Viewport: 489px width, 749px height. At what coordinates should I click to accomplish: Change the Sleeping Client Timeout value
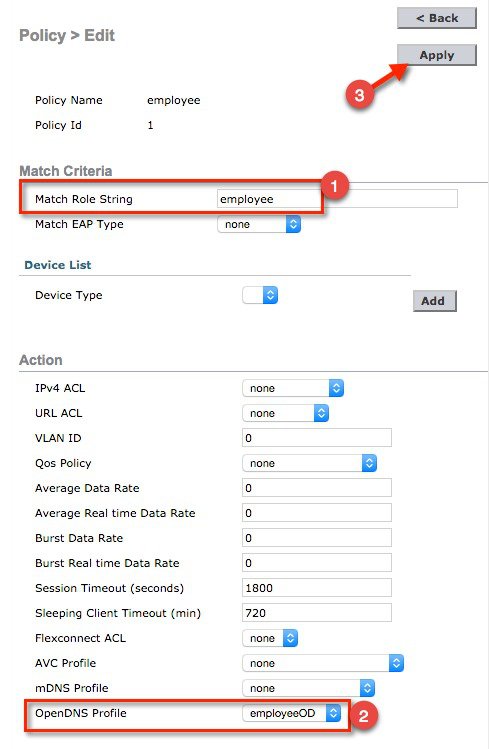[x=317, y=613]
